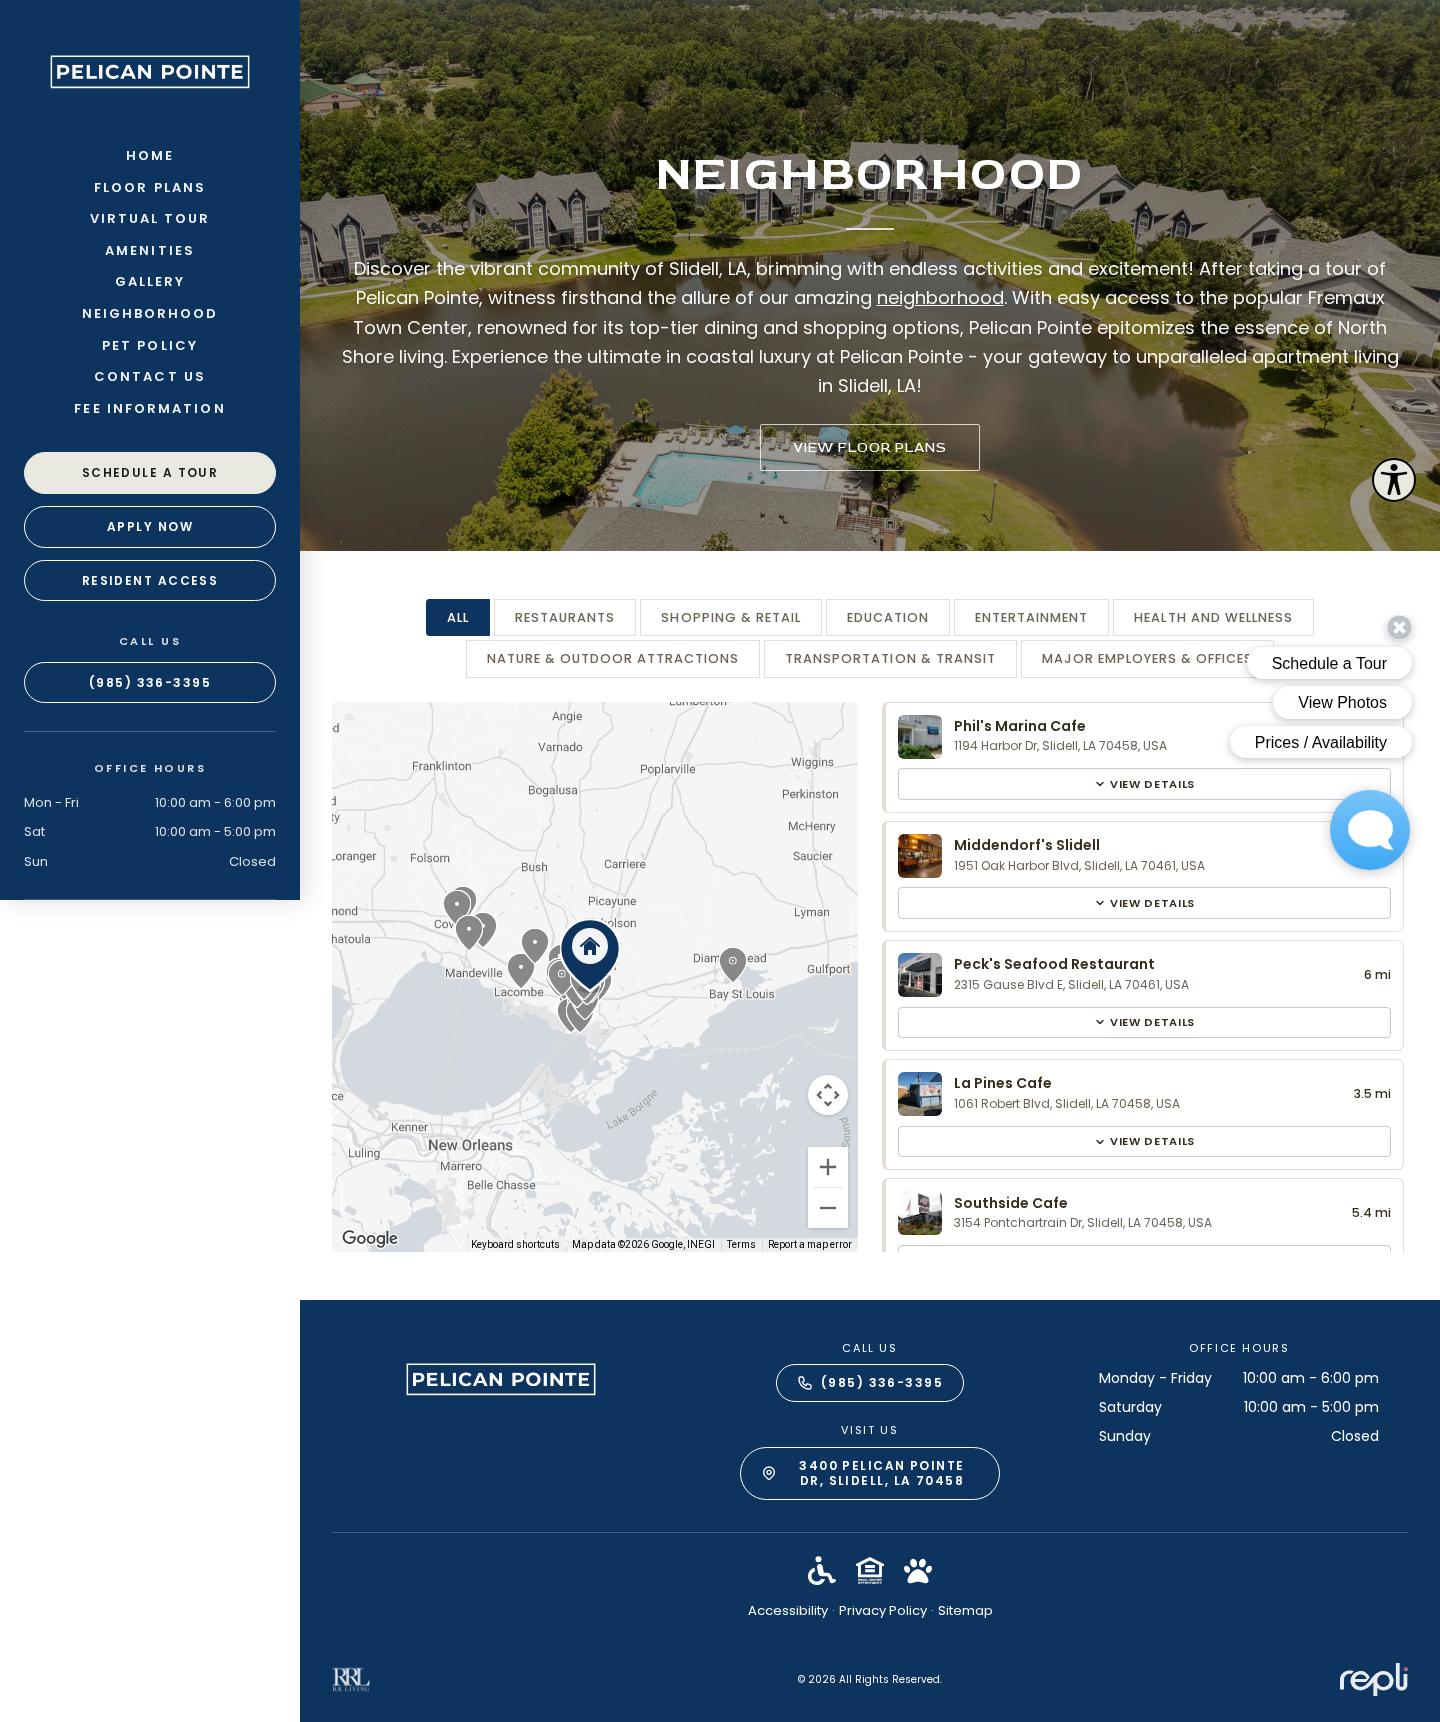Call the sidebar phone number button
This screenshot has height=1722, width=1440.
(150, 683)
